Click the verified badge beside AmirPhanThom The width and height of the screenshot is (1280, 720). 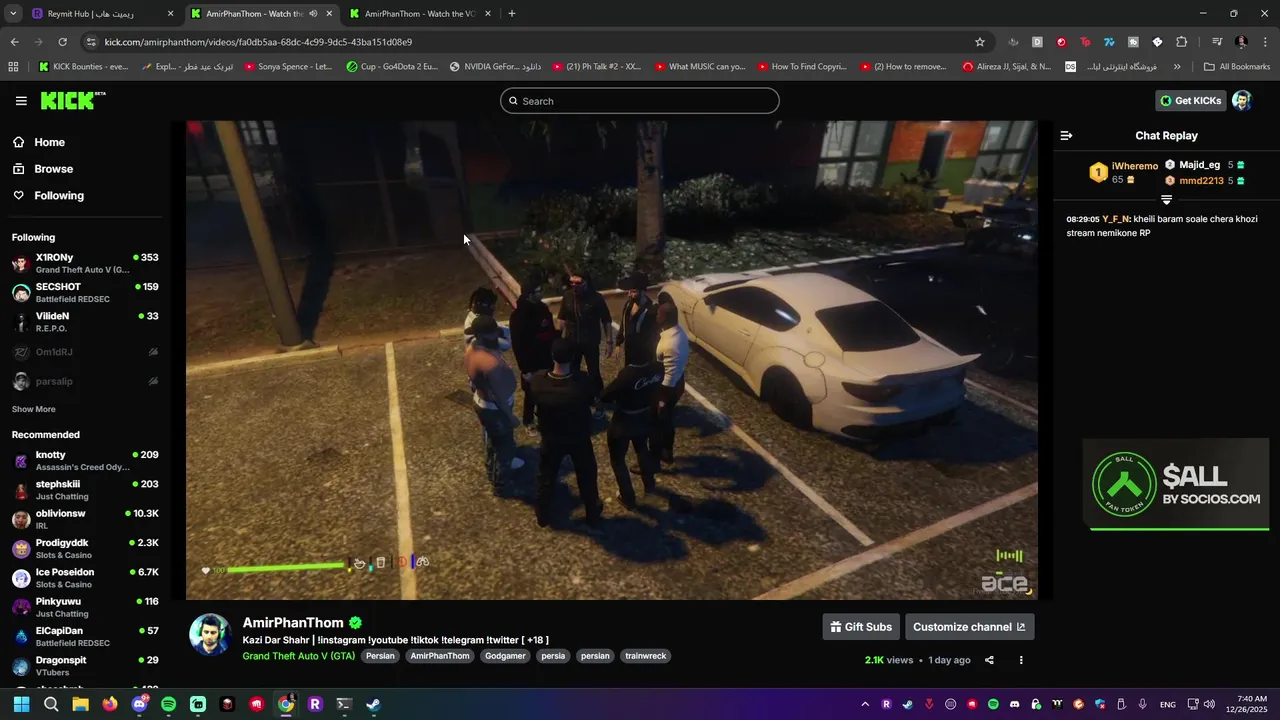tap(355, 623)
